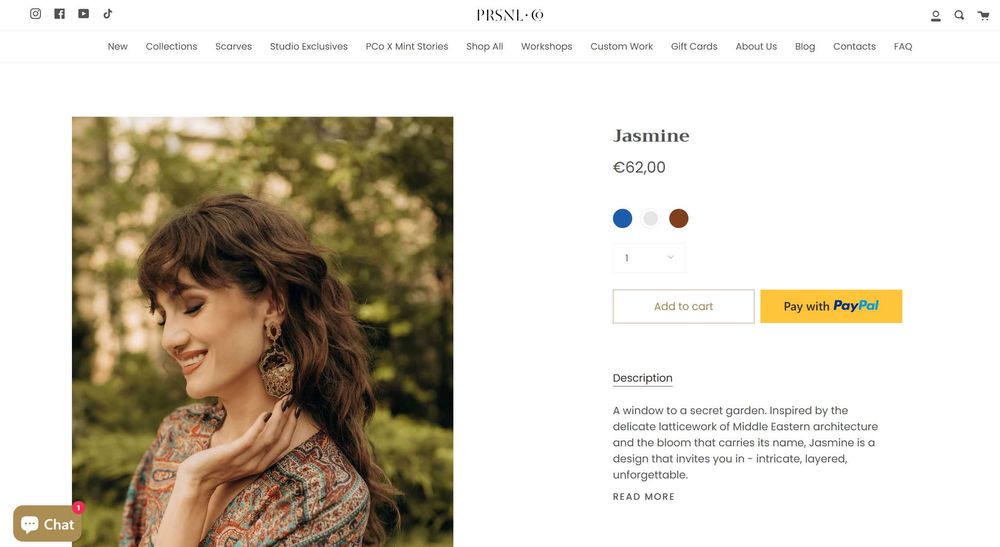This screenshot has width=1000, height=547.
Task: Open the Instagram social link
Action: [36, 14]
